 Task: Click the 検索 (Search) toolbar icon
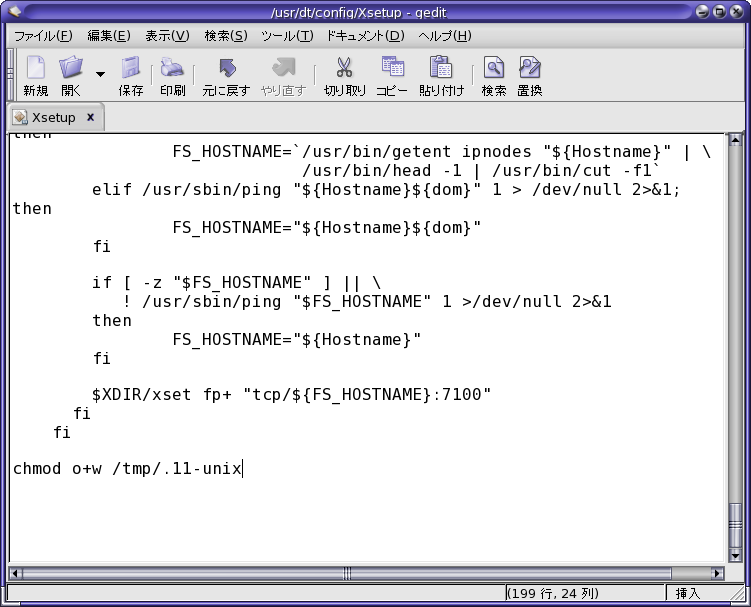point(494,68)
